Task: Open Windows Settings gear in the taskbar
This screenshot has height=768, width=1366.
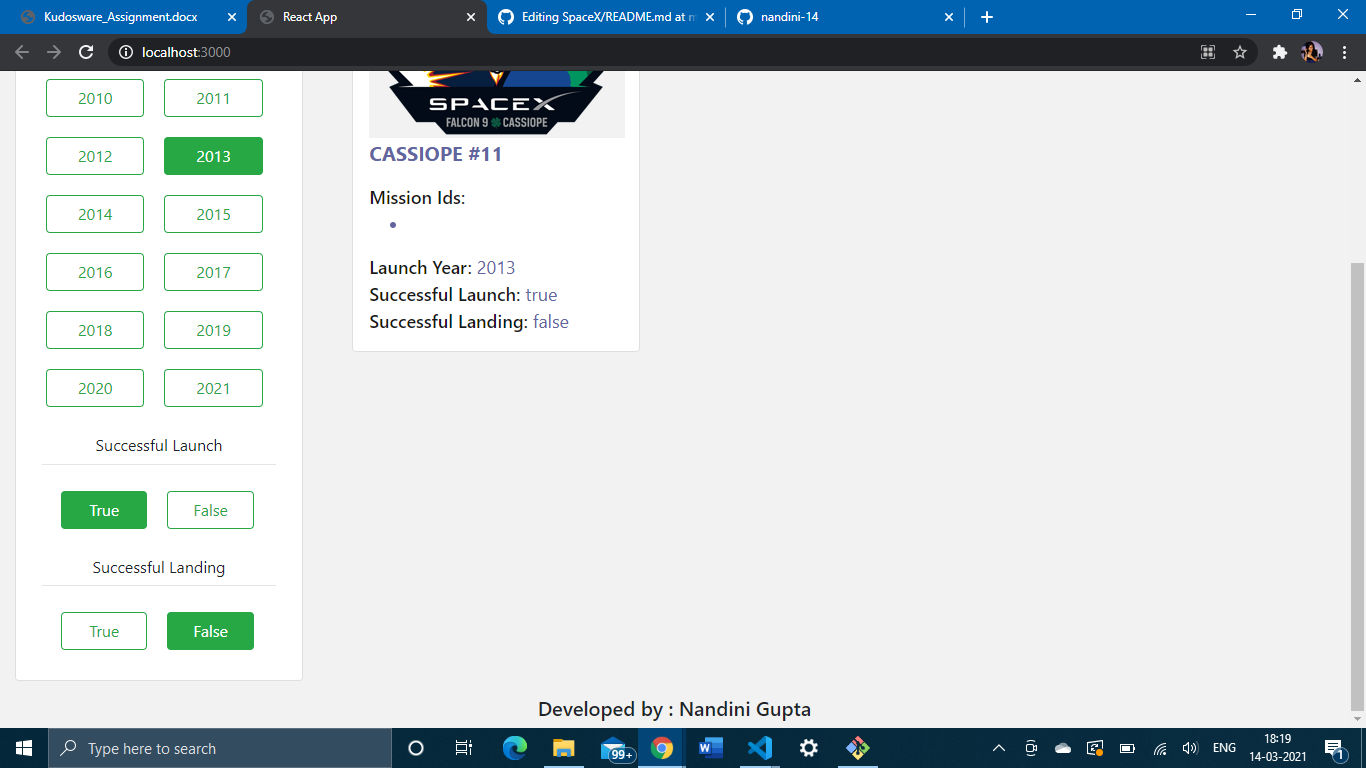Action: [809, 748]
